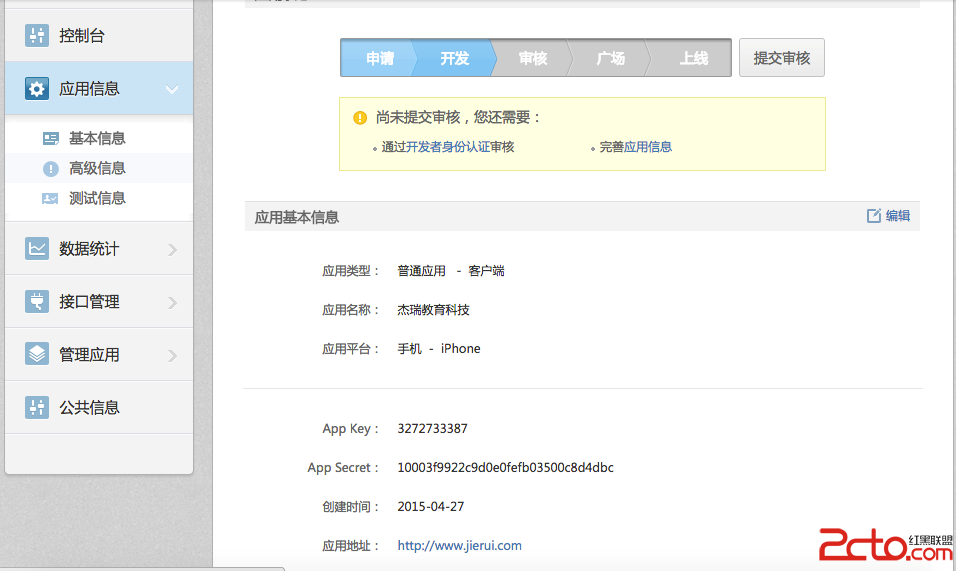The image size is (956, 571).
Task: Select the 审核 progress step
Action: pos(533,59)
